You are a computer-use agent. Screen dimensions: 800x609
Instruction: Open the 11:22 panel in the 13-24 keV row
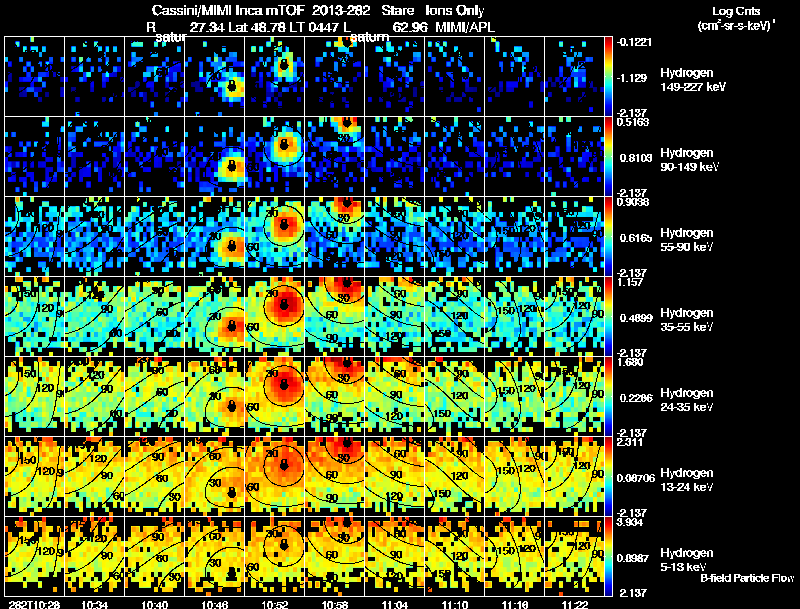coord(574,476)
